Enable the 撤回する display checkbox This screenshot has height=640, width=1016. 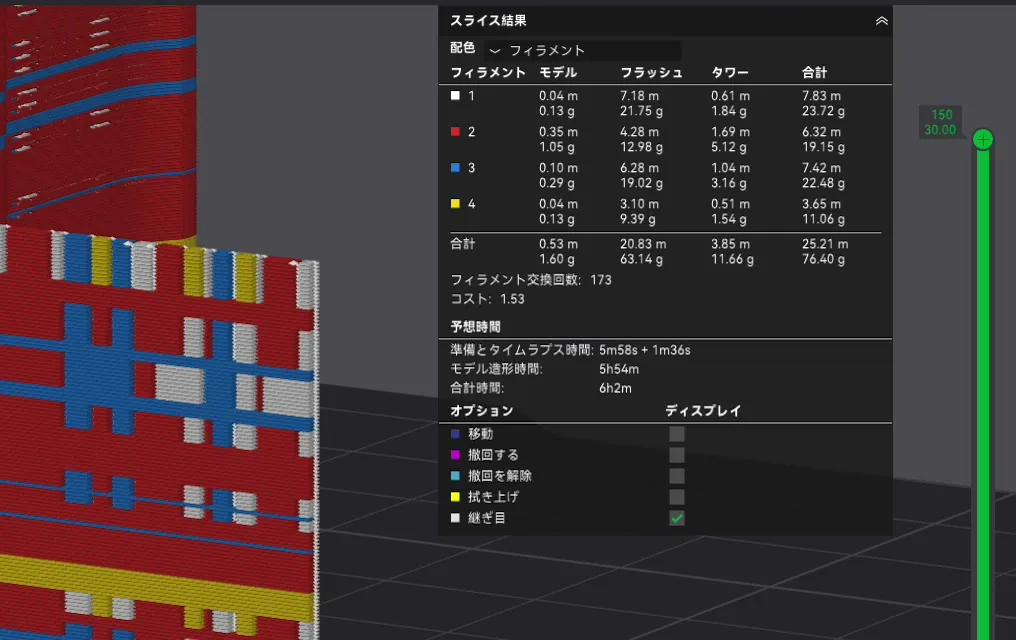pos(676,455)
